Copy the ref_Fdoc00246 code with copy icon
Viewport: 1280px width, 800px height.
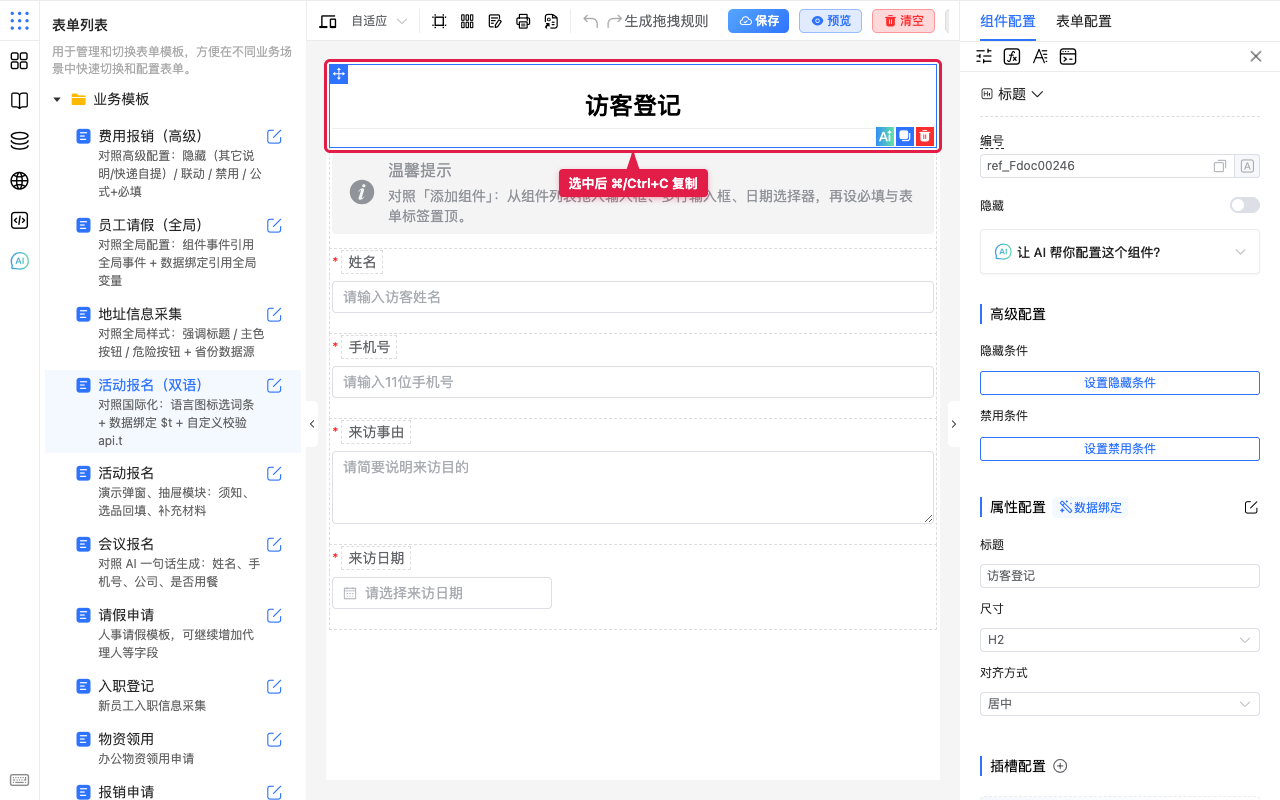1220,166
